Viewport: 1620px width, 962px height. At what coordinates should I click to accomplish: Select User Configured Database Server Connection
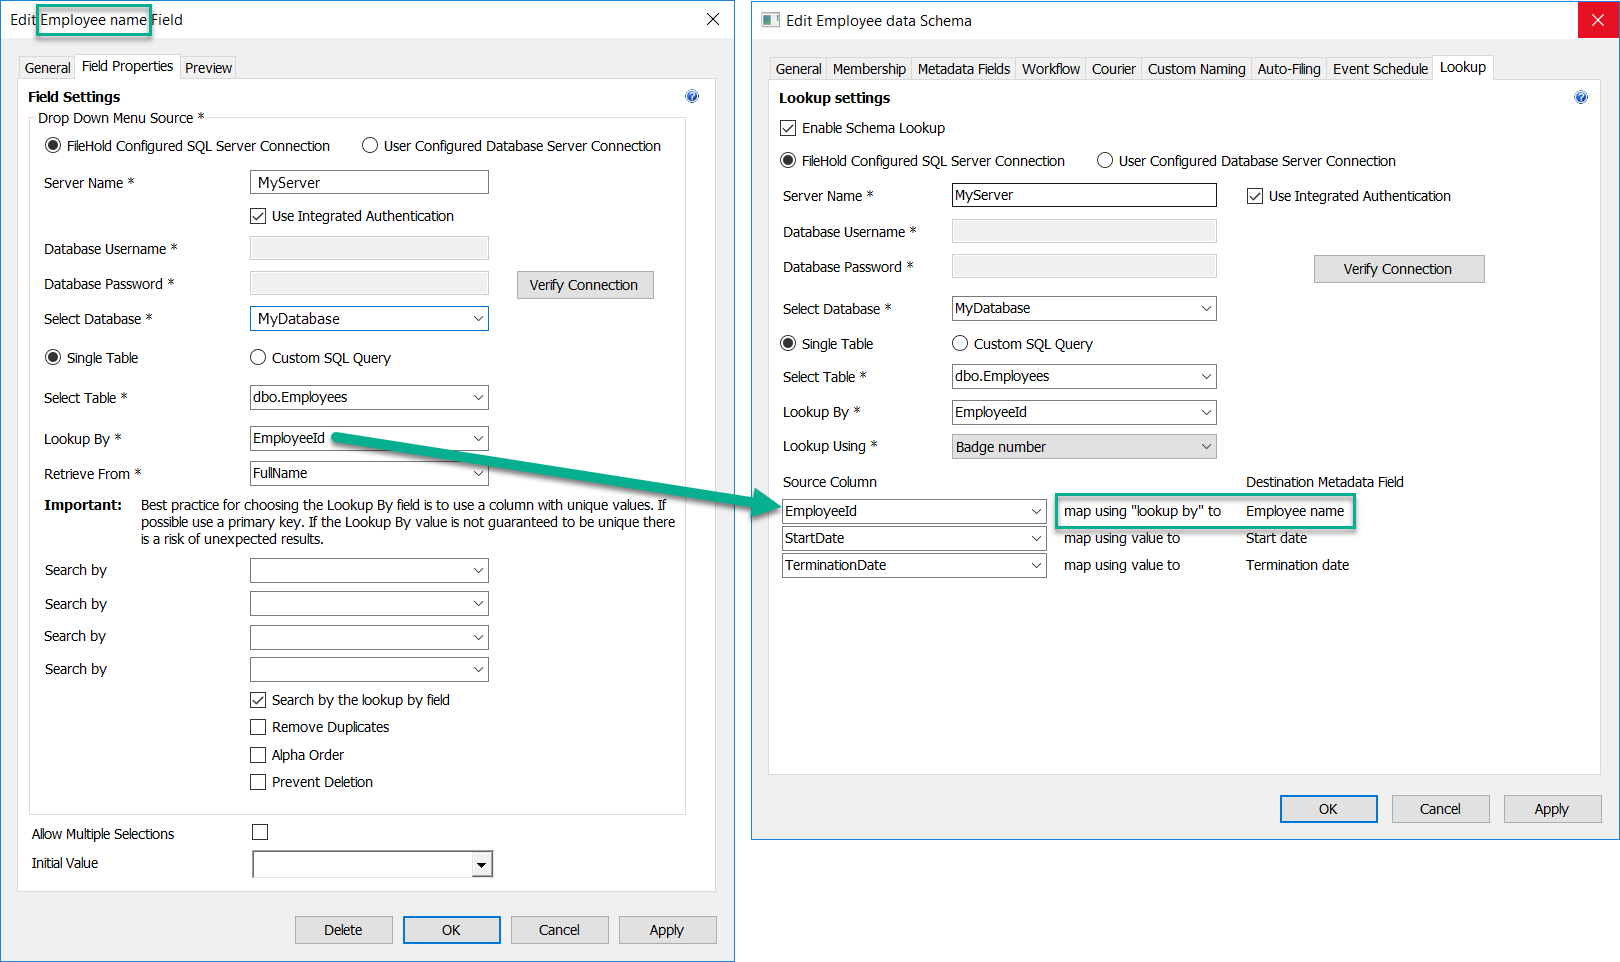coord(370,145)
